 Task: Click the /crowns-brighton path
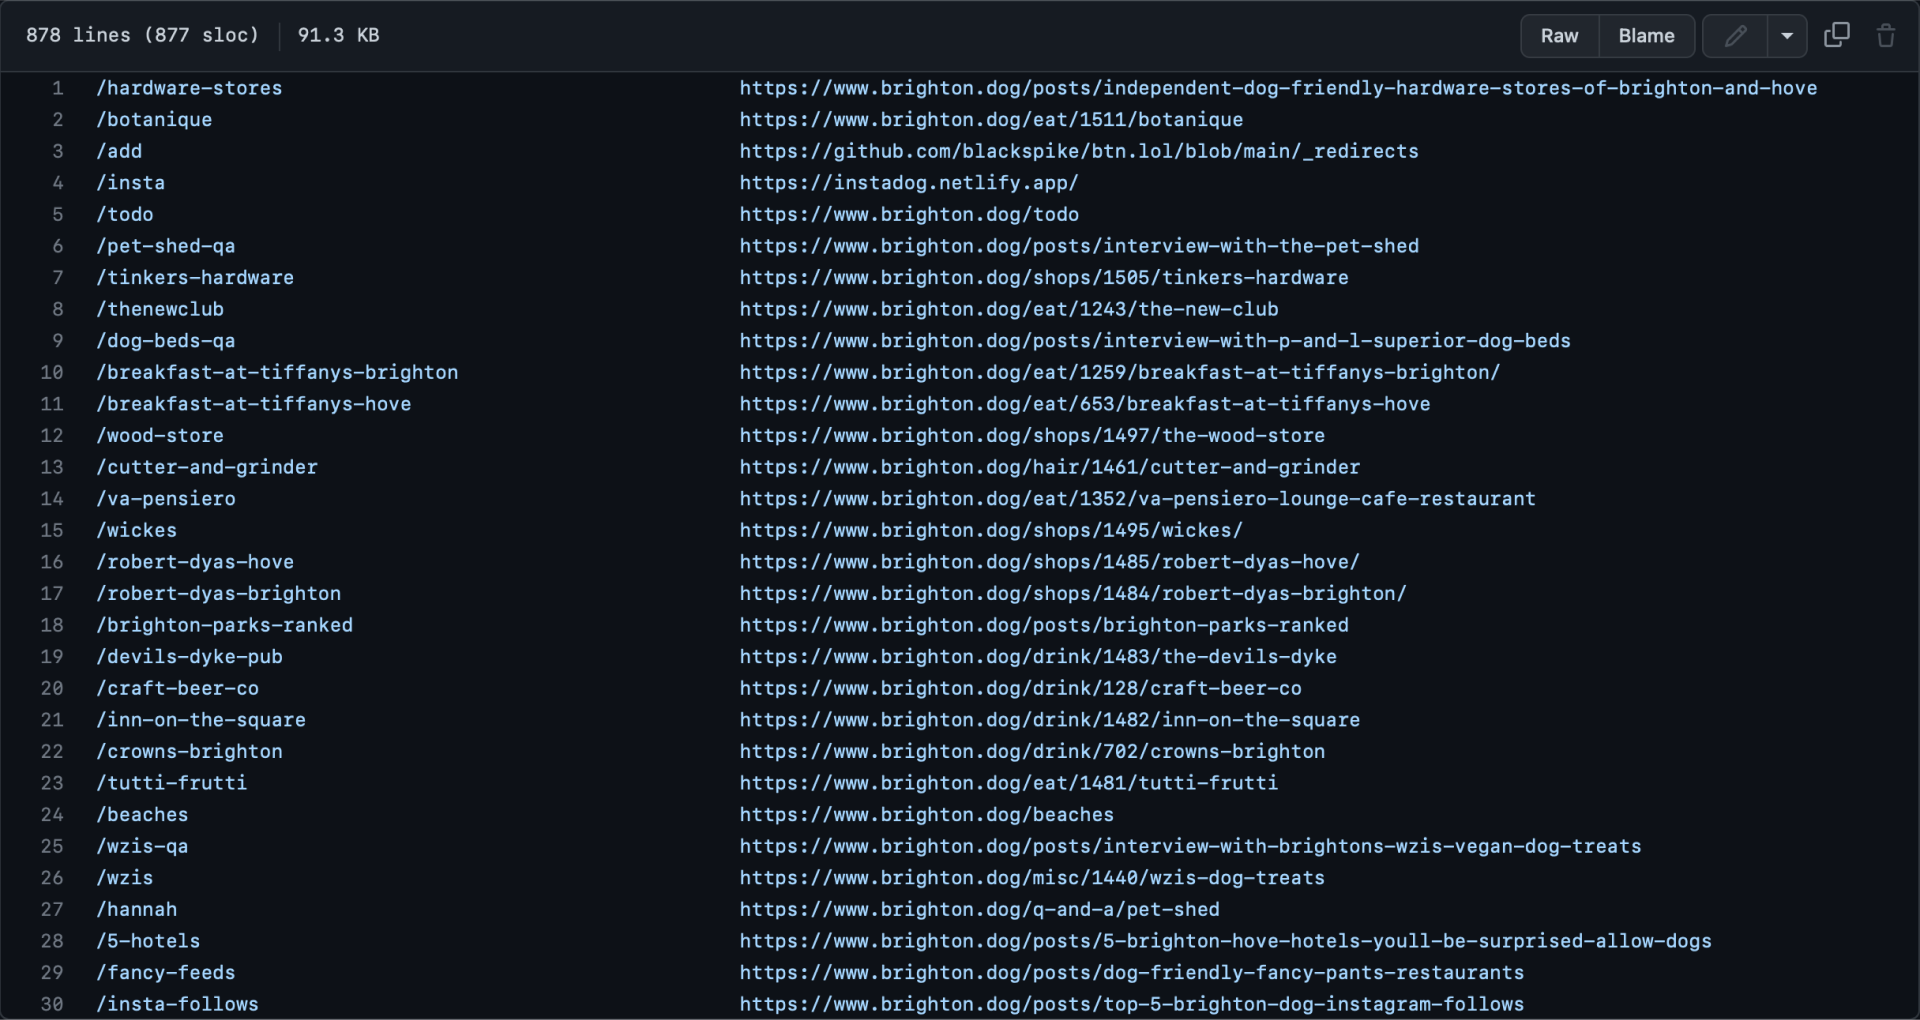(189, 751)
